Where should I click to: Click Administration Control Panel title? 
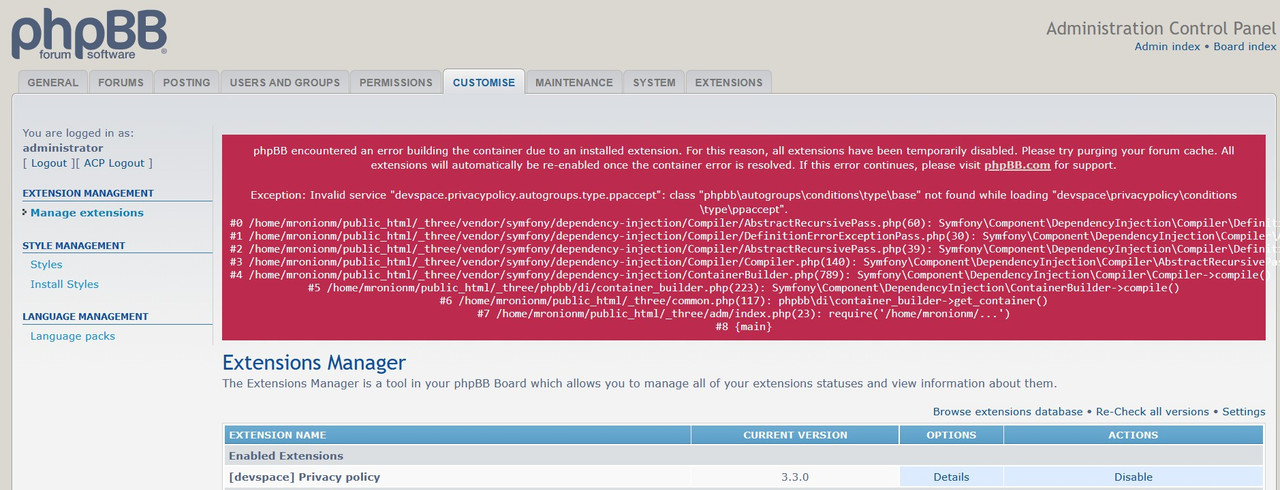[x=1161, y=28]
